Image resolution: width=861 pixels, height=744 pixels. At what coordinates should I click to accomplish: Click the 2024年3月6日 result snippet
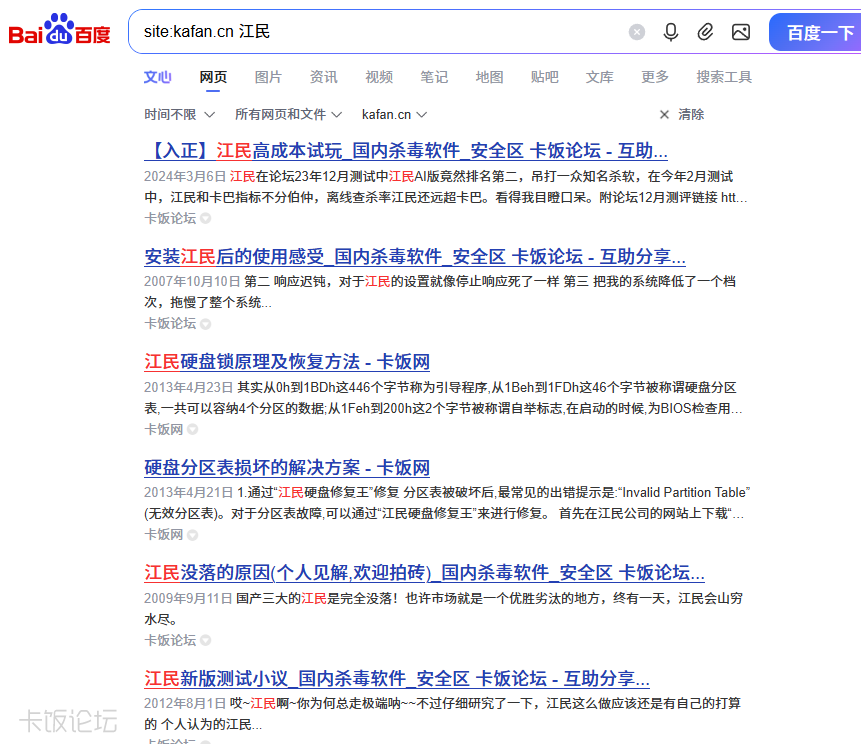pos(445,187)
